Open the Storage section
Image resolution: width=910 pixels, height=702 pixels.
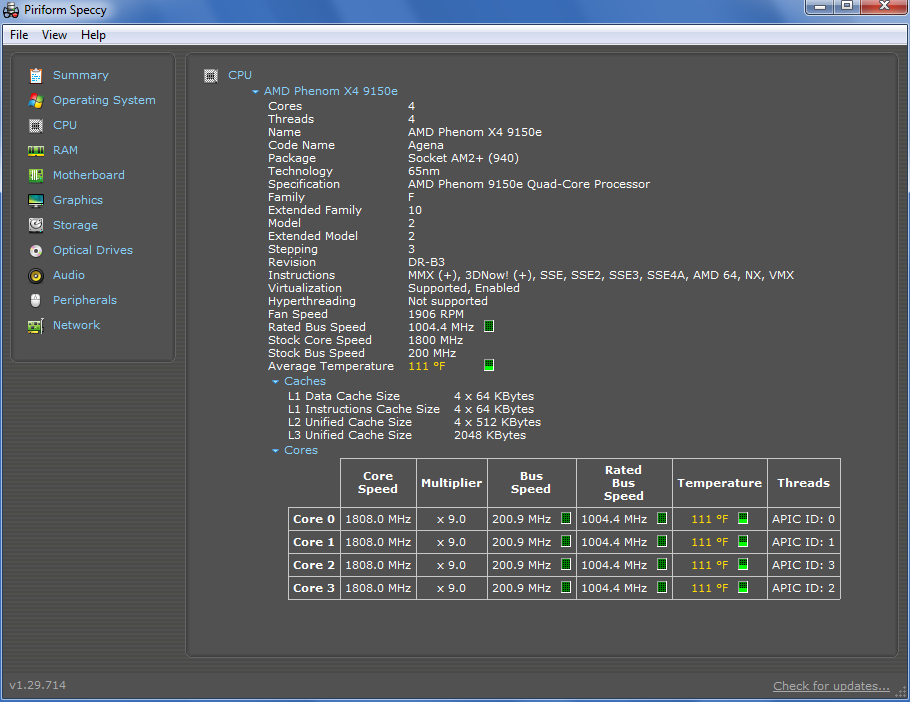tap(75, 225)
